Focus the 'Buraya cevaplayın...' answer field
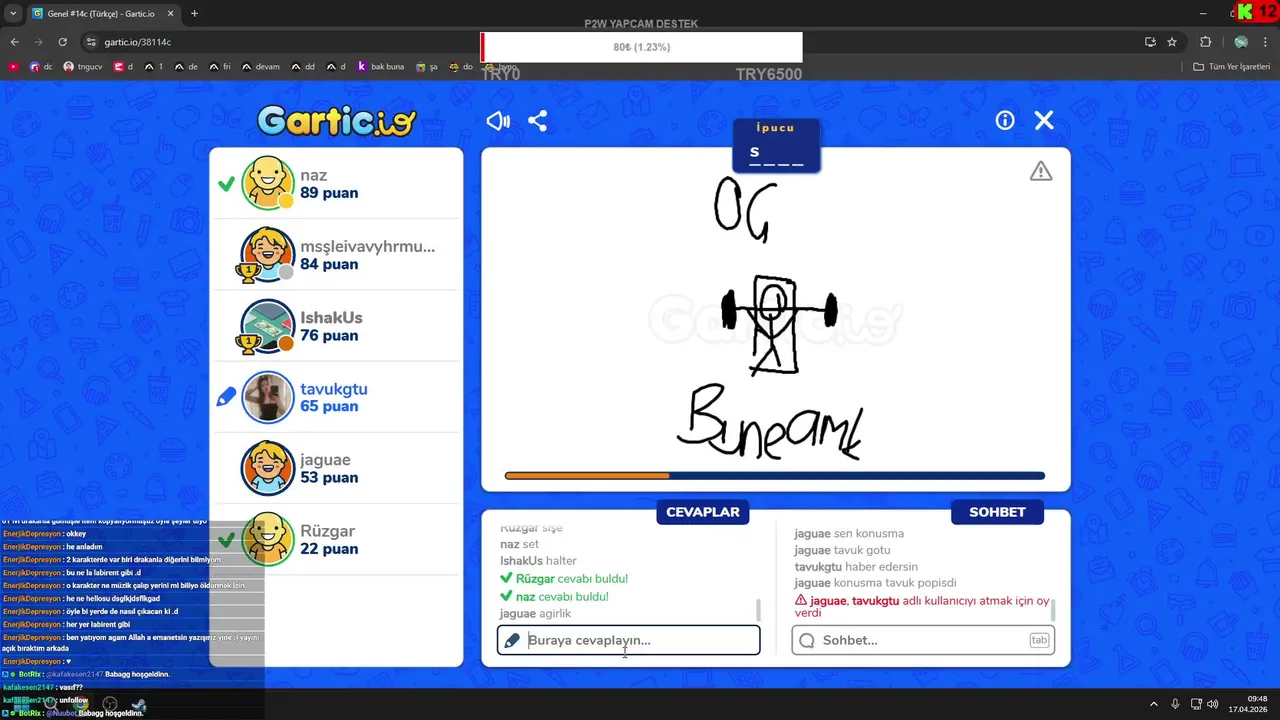This screenshot has height=720, width=1280. pyautogui.click(x=628, y=640)
